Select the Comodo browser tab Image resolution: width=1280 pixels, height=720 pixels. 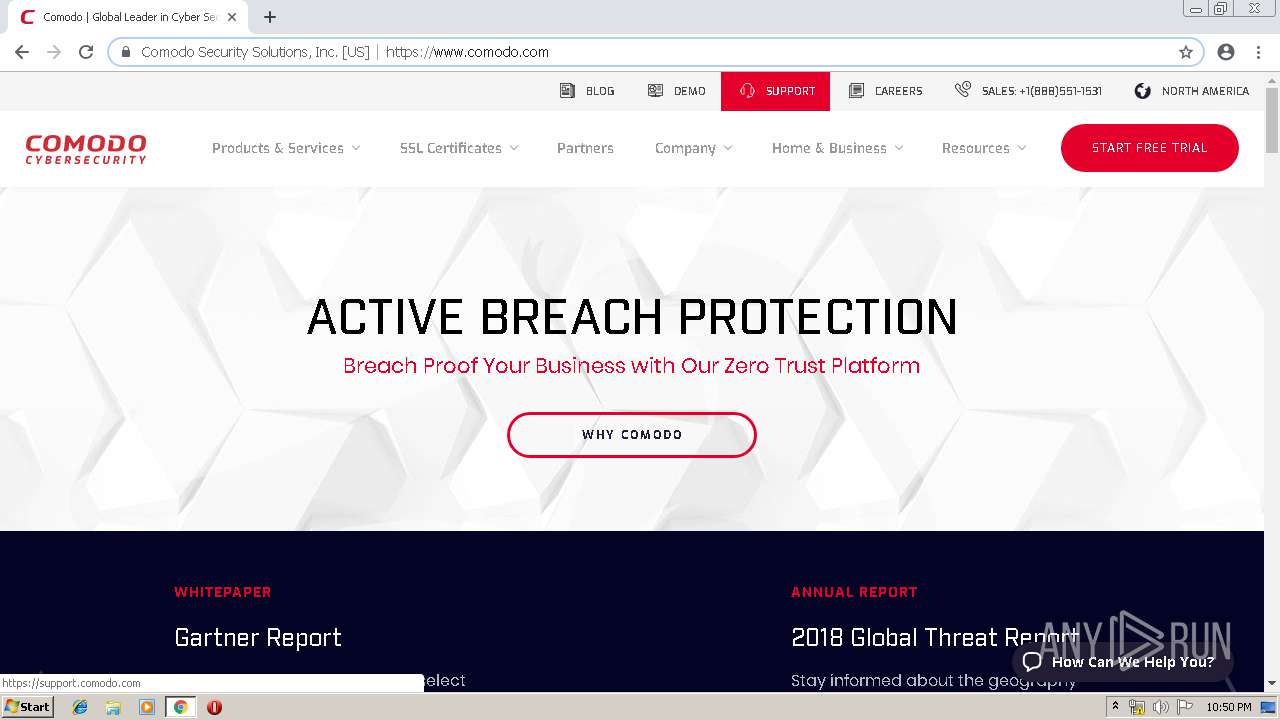tap(125, 17)
